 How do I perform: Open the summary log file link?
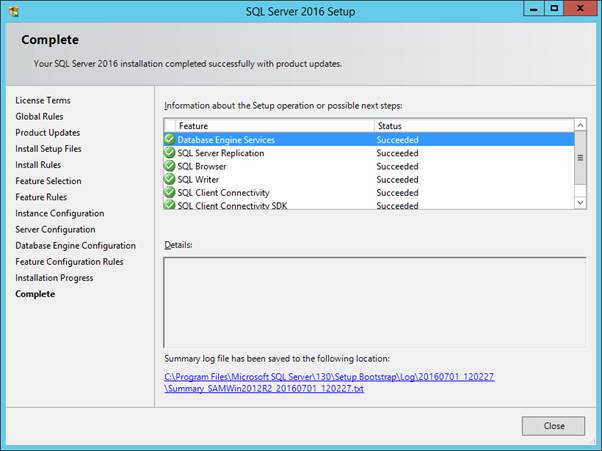(x=329, y=382)
